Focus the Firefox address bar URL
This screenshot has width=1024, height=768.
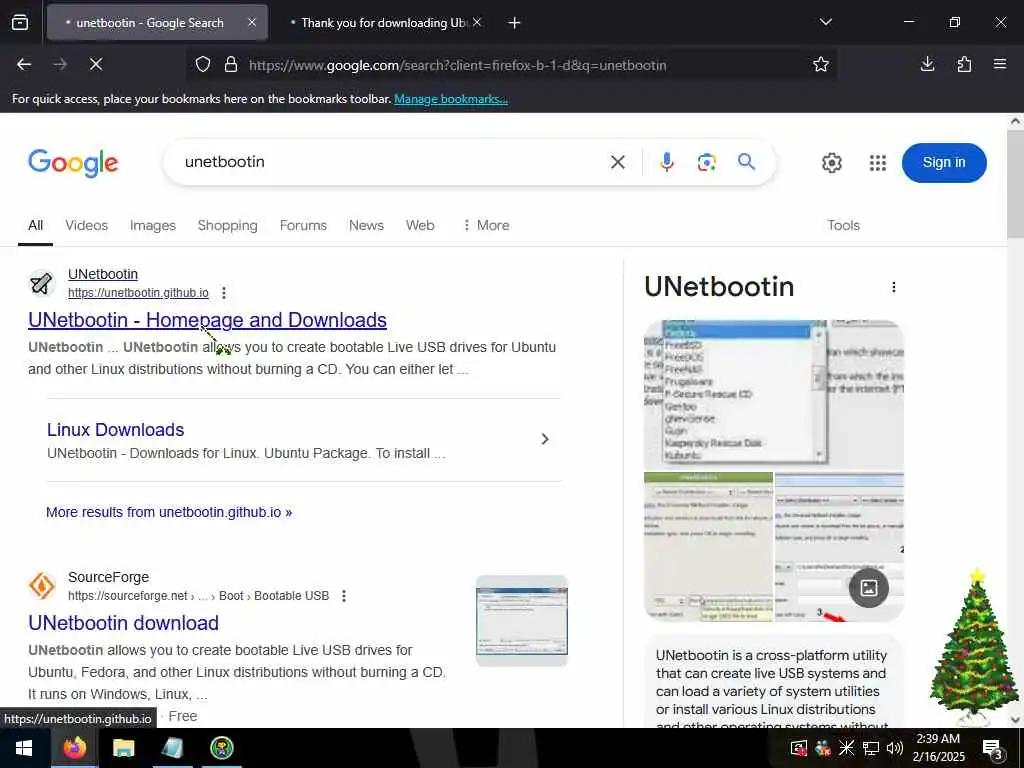click(458, 65)
